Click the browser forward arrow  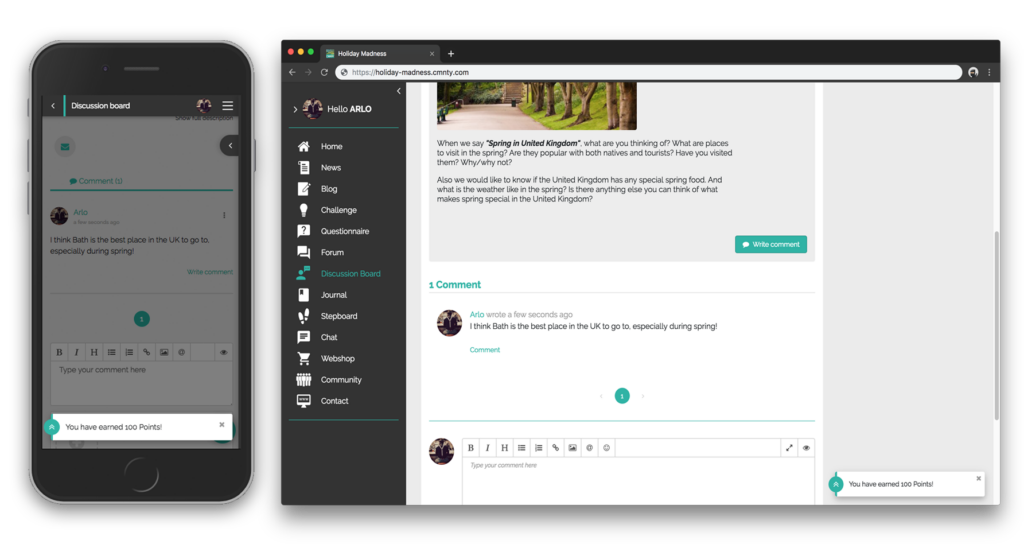308,72
